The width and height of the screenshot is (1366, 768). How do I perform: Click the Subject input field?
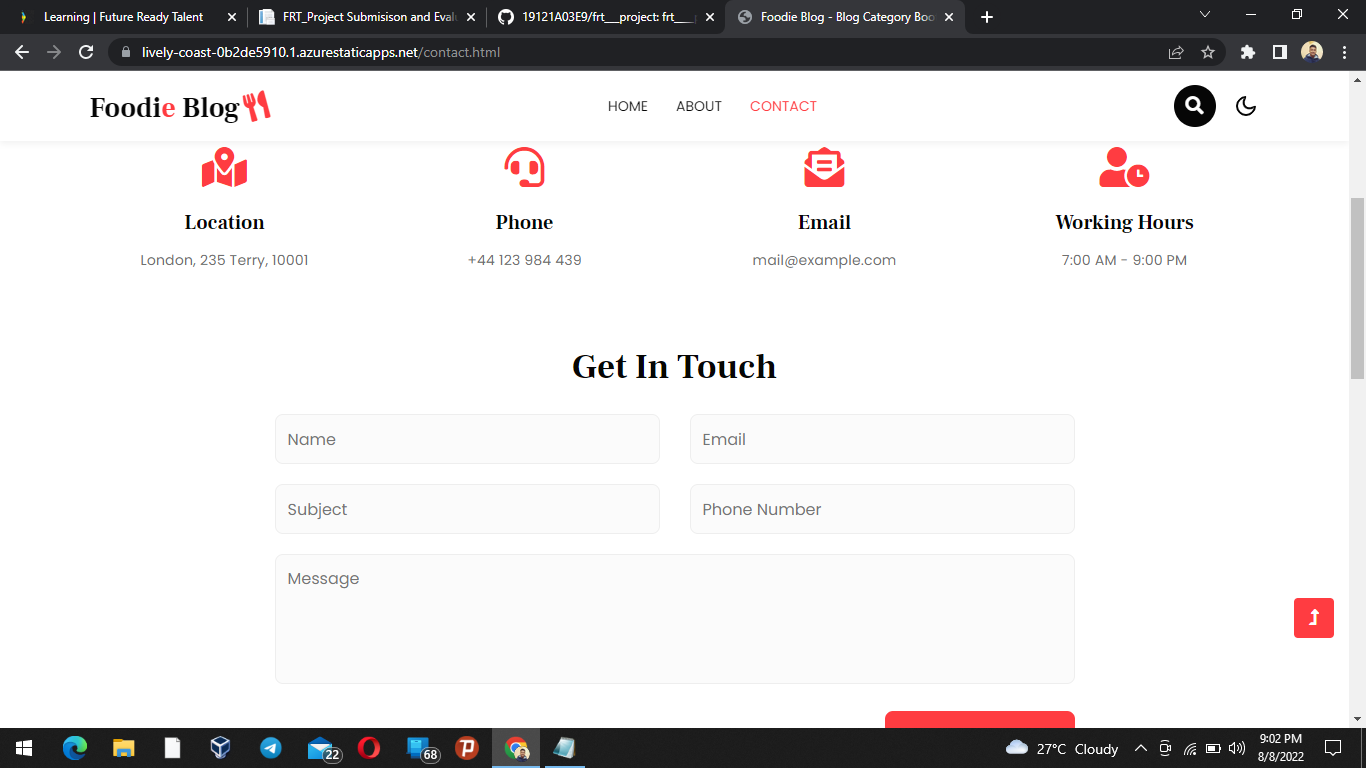[x=467, y=509]
